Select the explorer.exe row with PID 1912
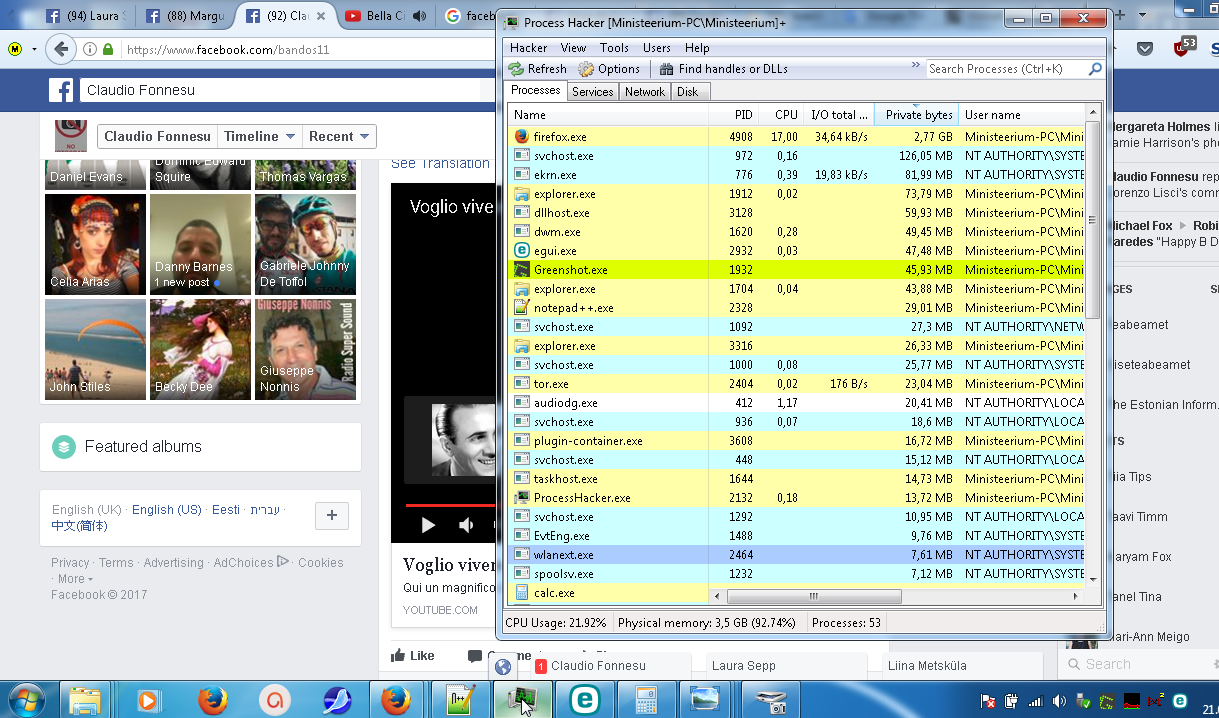This screenshot has width=1219, height=718. click(x=796, y=194)
